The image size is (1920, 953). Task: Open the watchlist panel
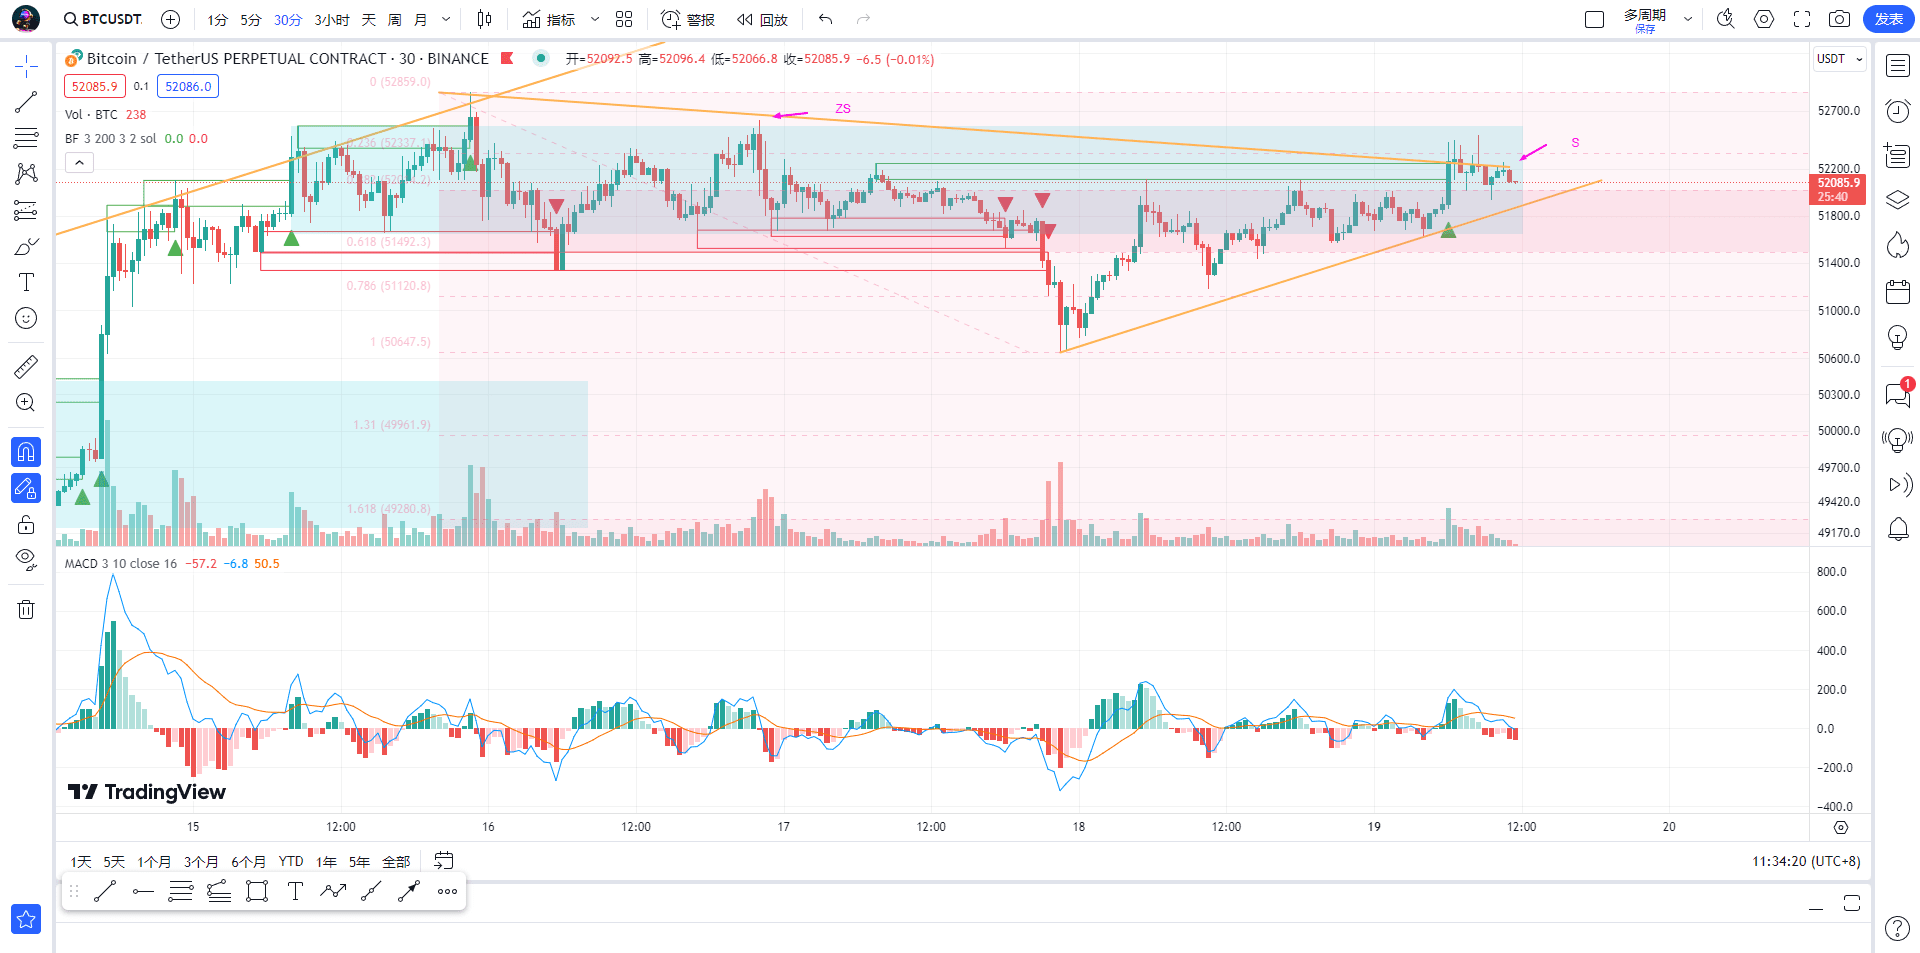pos(1897,66)
